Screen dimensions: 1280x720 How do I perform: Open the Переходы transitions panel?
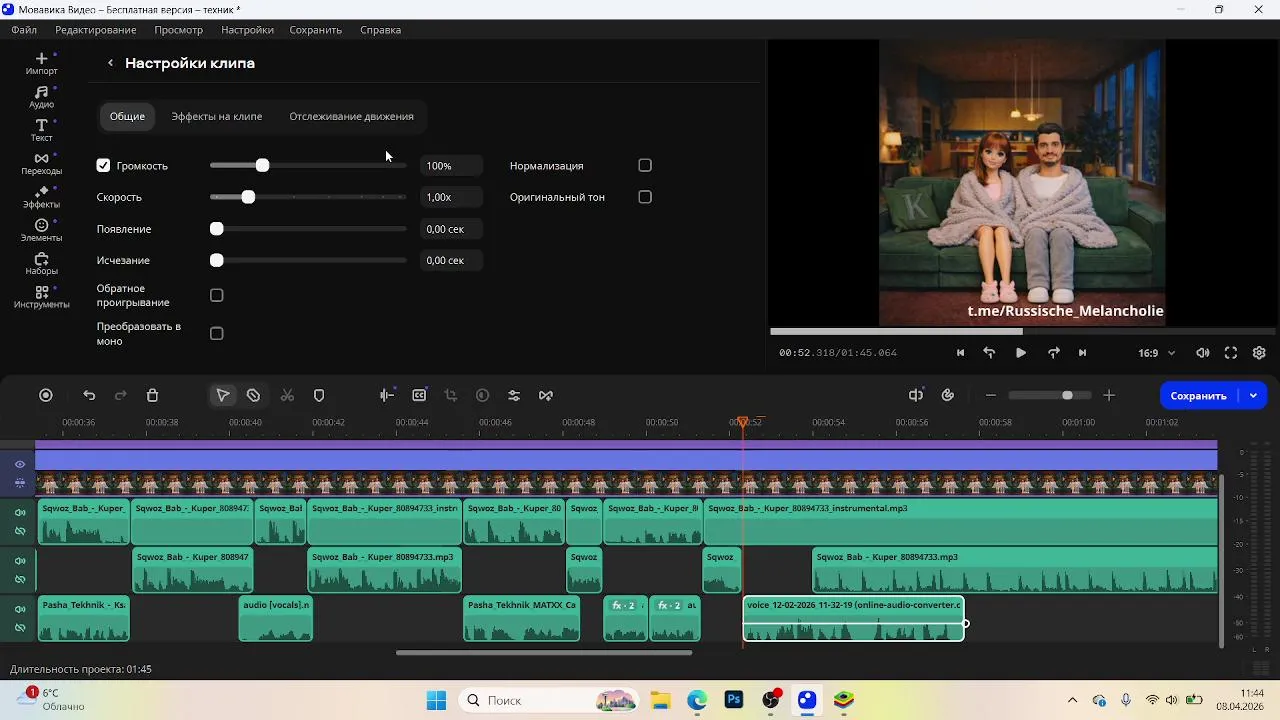(41, 163)
